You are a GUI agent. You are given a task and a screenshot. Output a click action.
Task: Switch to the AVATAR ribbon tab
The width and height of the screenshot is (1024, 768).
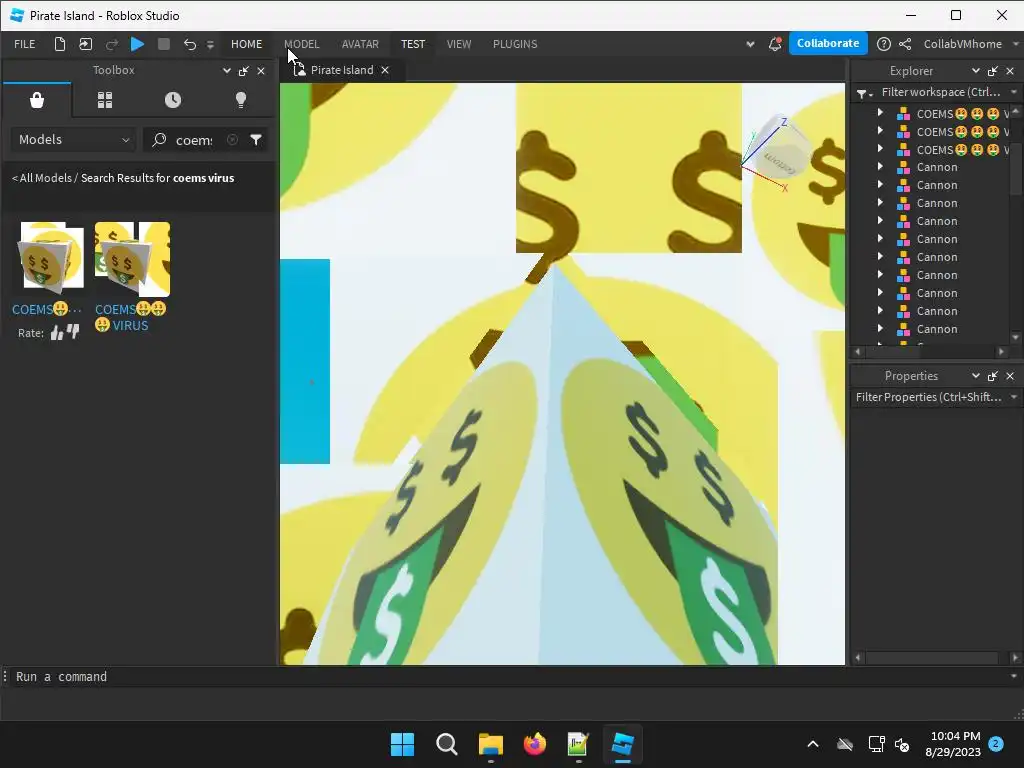tap(360, 44)
